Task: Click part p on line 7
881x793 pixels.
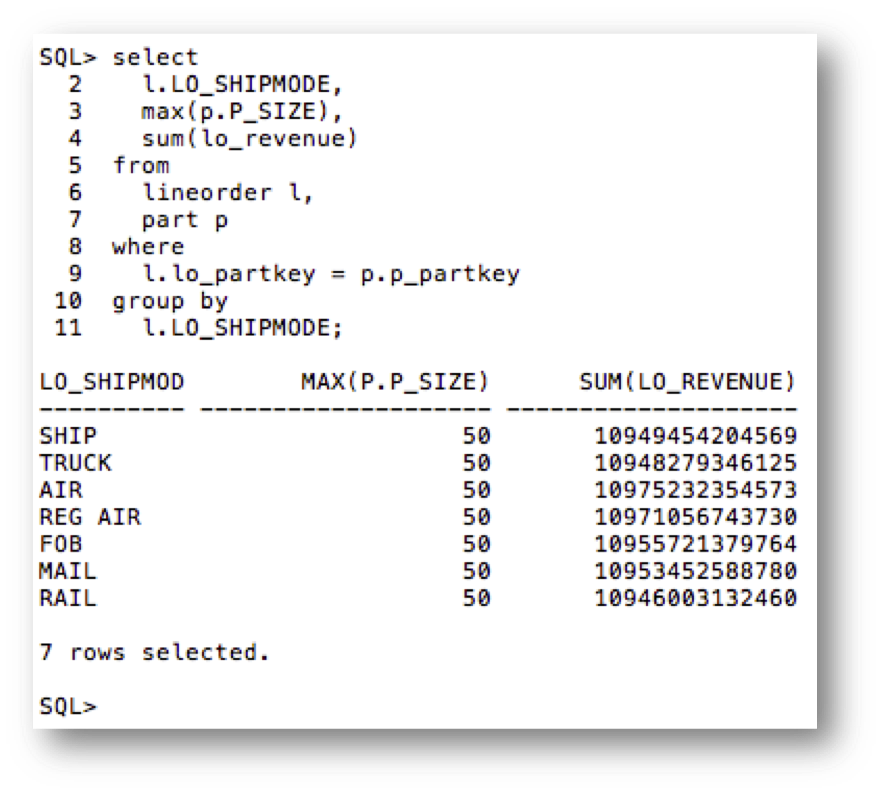Action: point(184,219)
